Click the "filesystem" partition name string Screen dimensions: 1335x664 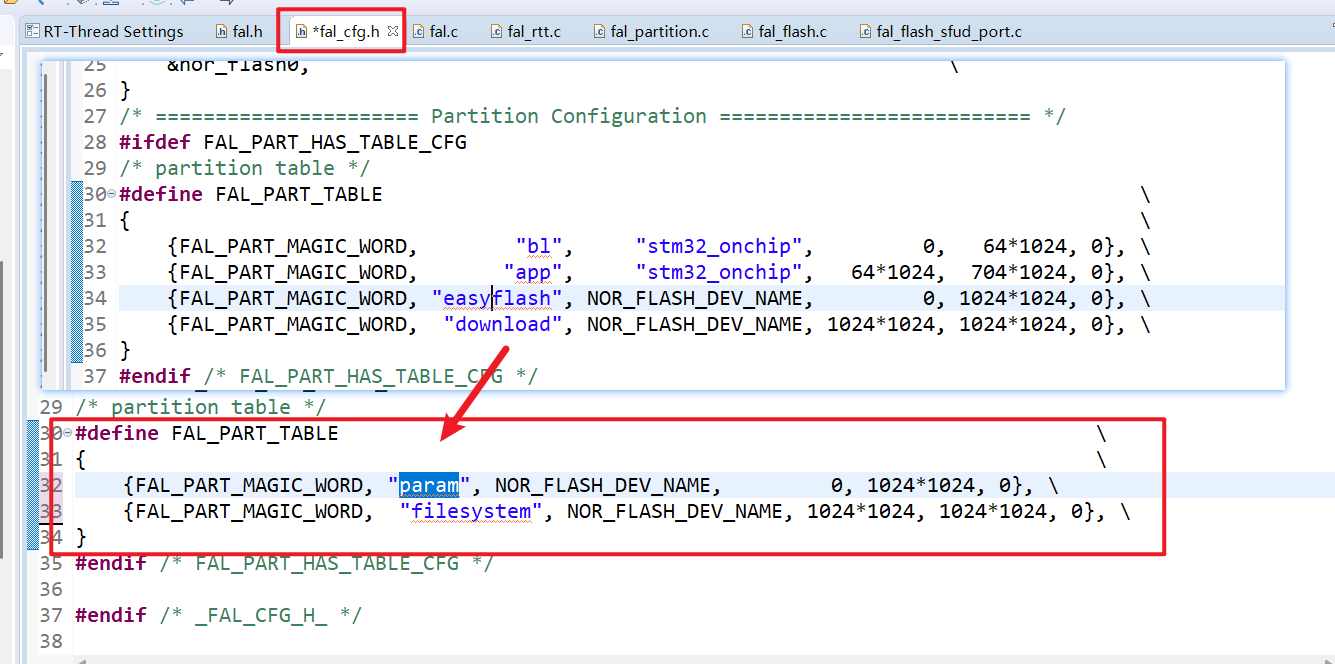click(x=471, y=512)
